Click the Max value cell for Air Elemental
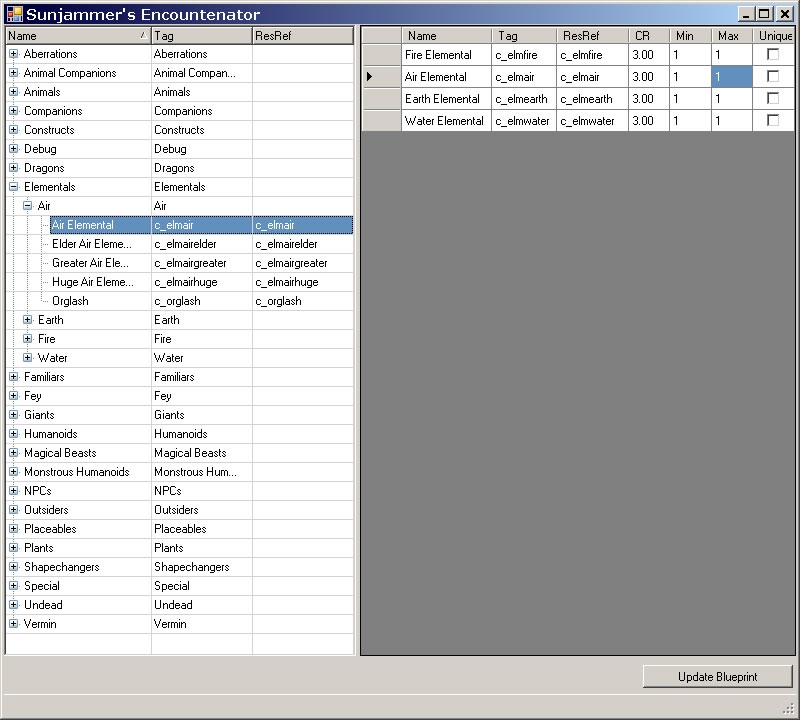The height and width of the screenshot is (720, 800). [731, 77]
